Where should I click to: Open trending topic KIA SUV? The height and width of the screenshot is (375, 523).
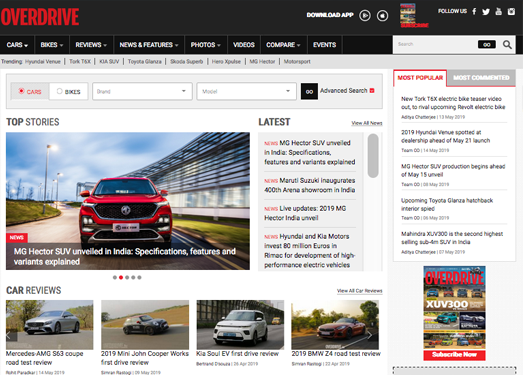click(109, 61)
